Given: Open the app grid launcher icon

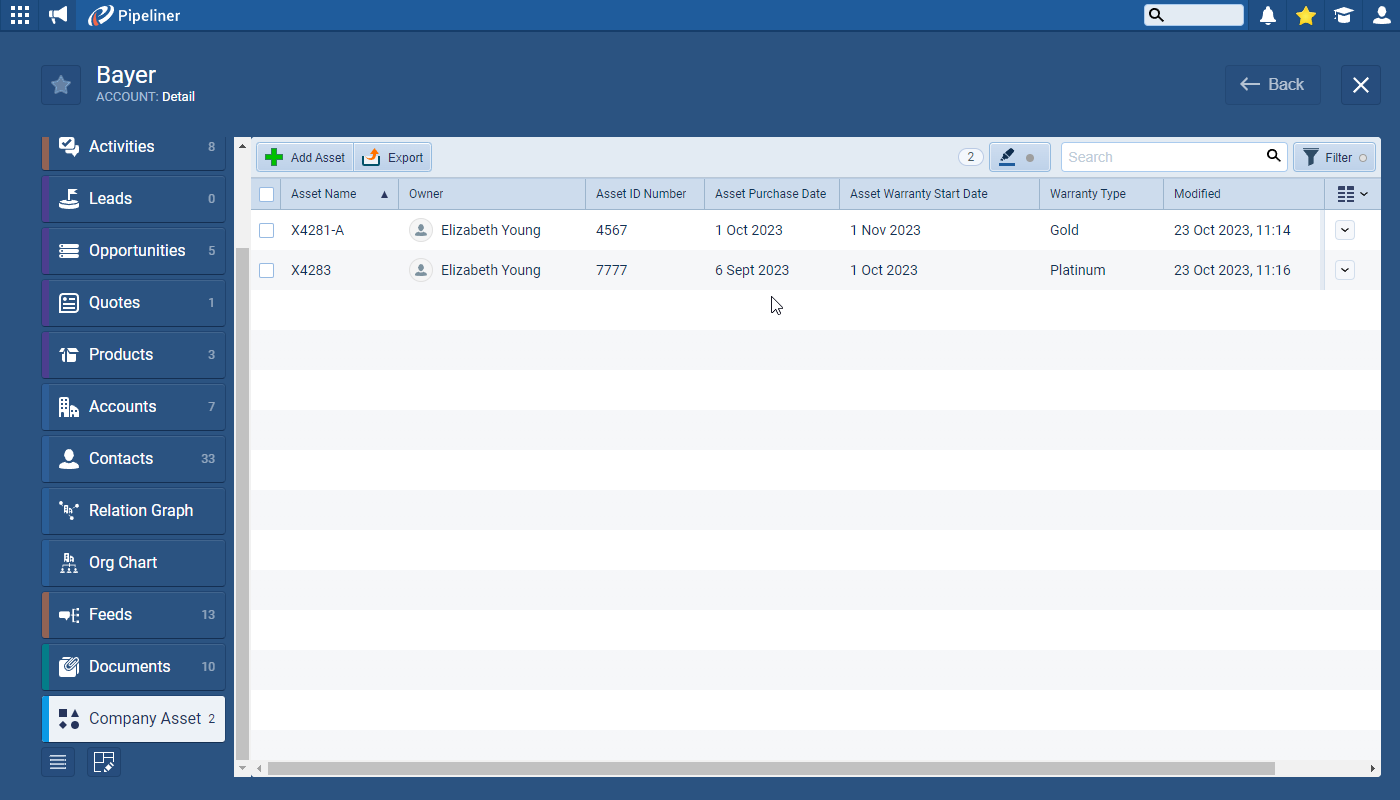Looking at the screenshot, I should (19, 15).
